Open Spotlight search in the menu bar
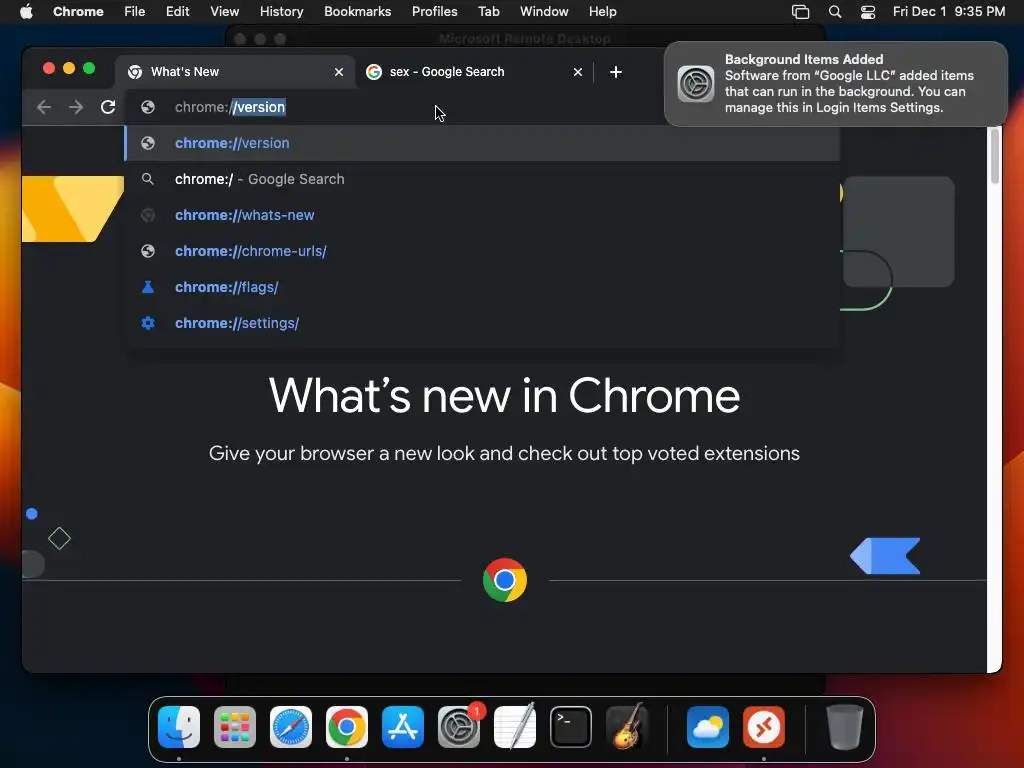The image size is (1024, 768). click(x=835, y=12)
